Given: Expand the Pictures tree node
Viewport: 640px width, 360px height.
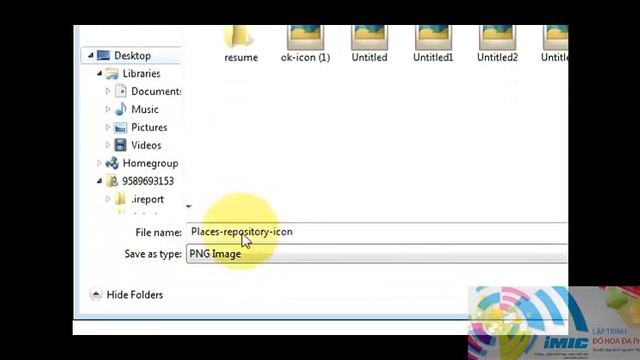Looking at the screenshot, I should coord(108,127).
